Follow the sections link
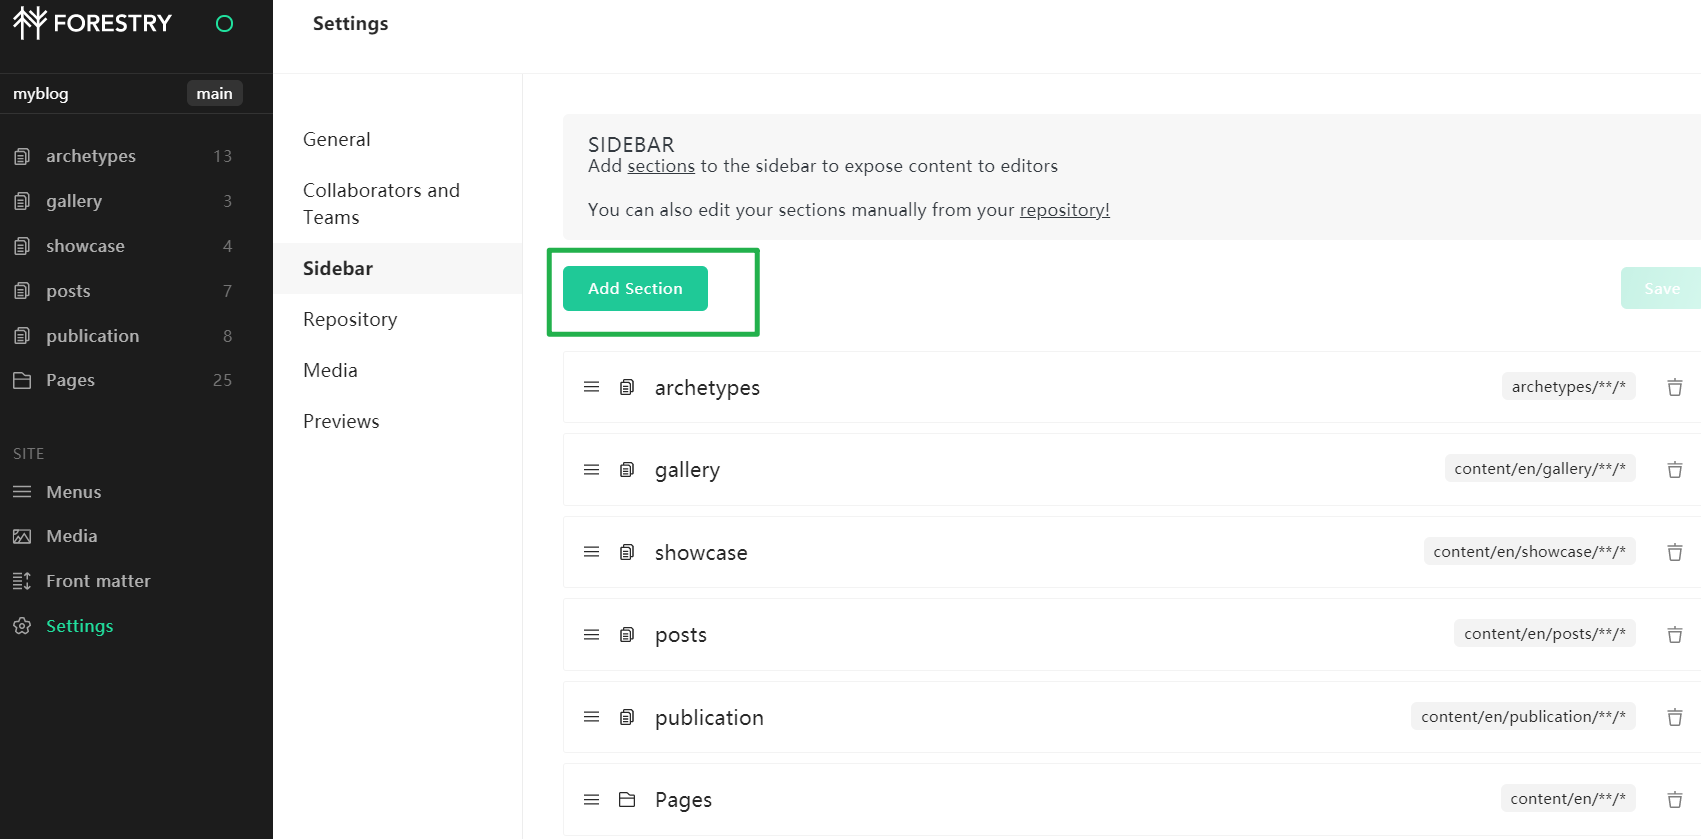1701x839 pixels. 661,166
